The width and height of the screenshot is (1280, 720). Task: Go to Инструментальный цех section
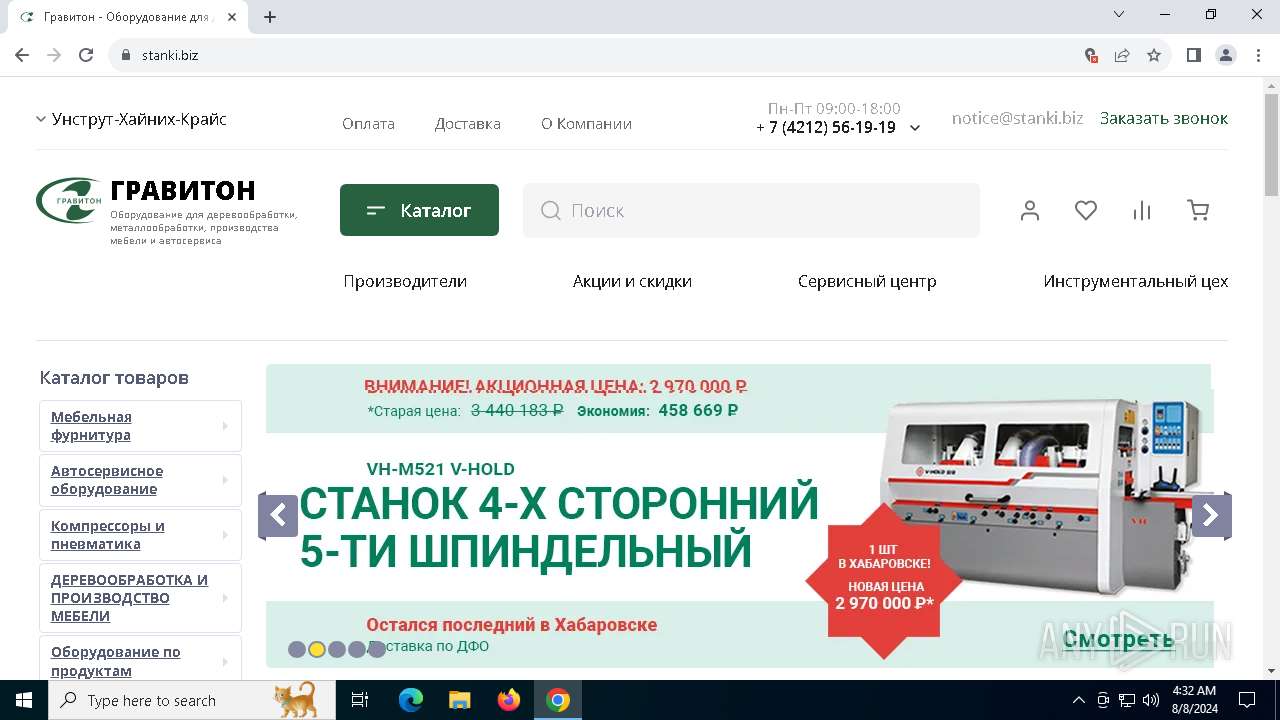pos(1135,281)
